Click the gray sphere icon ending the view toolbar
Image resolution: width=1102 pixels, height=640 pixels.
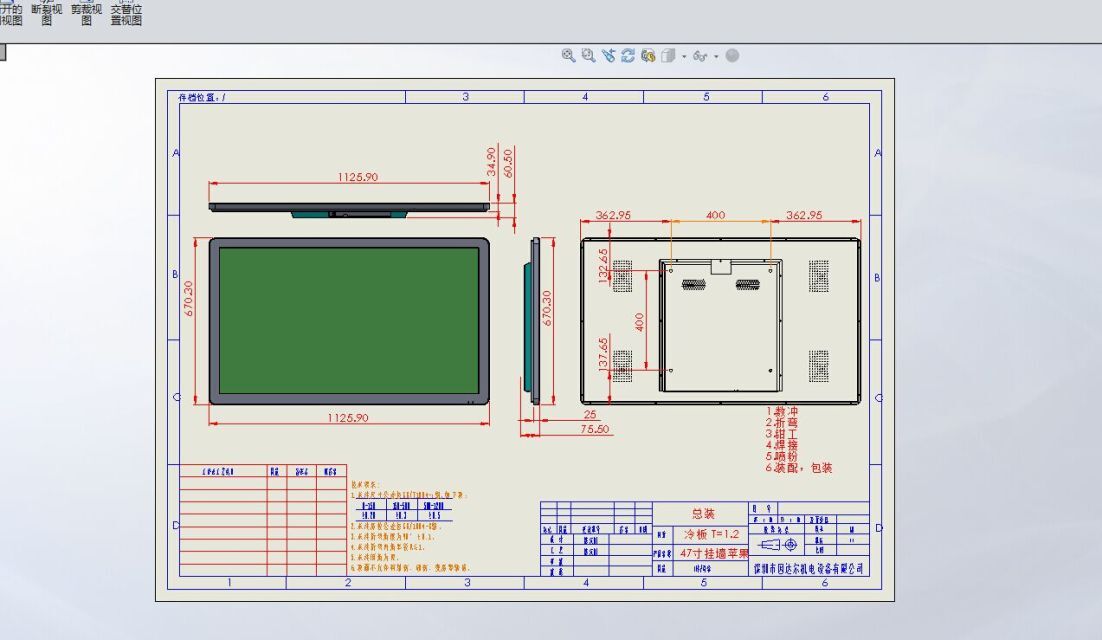point(732,56)
